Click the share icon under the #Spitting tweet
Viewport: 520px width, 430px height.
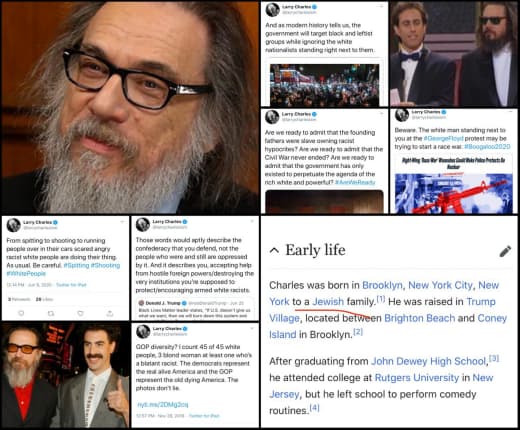point(110,313)
